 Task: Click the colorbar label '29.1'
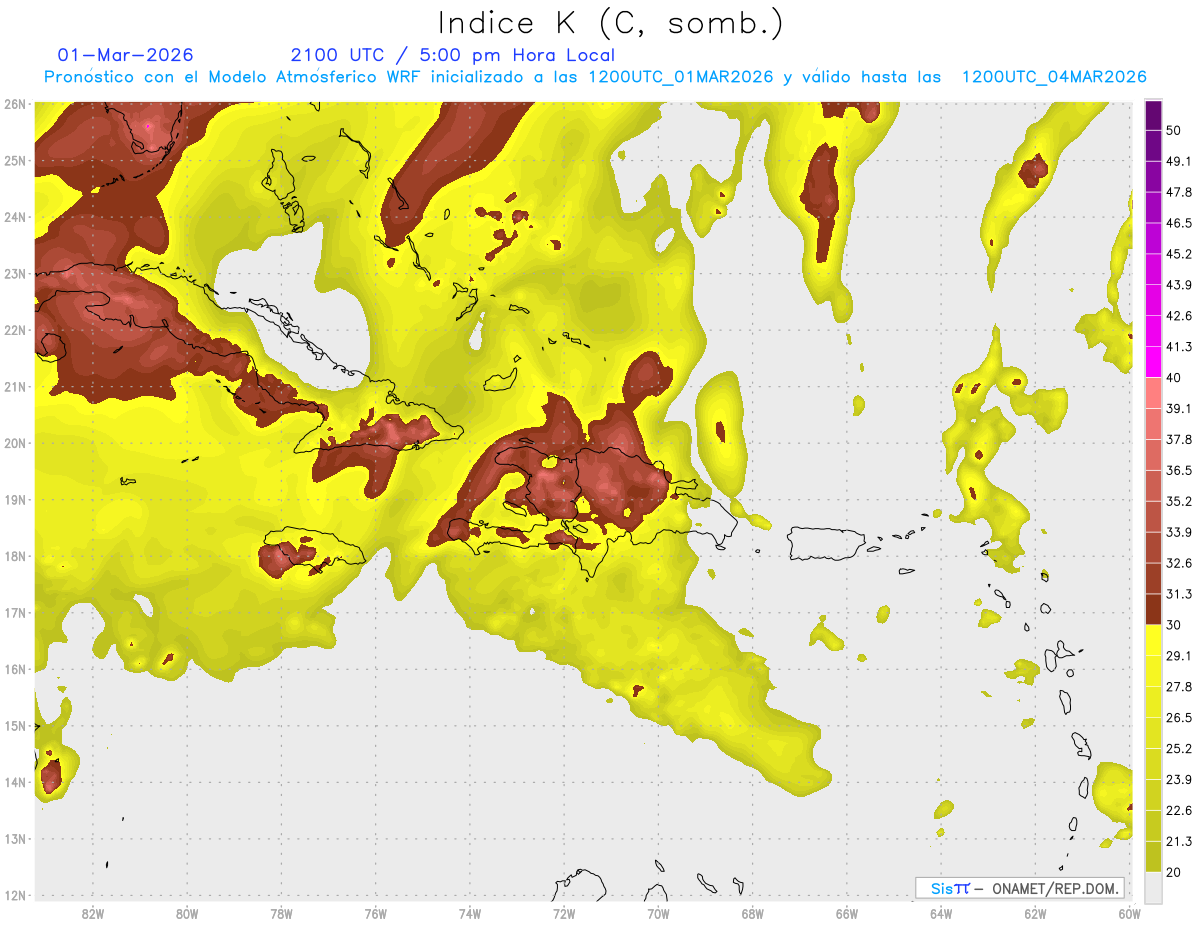coord(1179,656)
